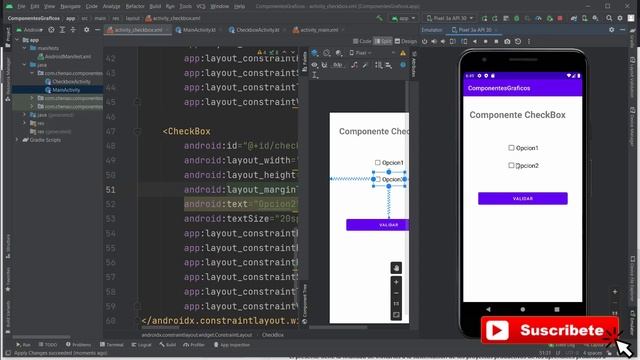Click the IDE settings gear in top toolbar

coord(620,18)
